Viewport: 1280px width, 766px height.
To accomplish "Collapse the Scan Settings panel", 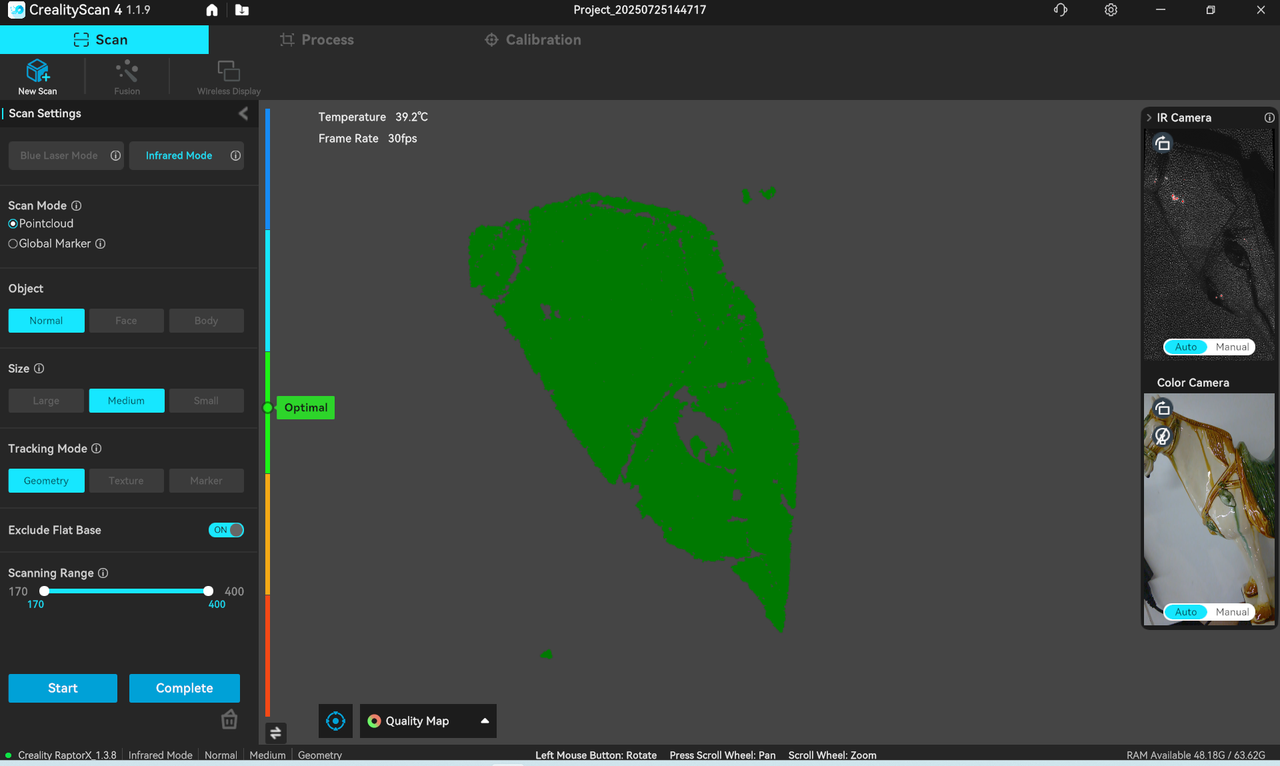I will pos(243,114).
